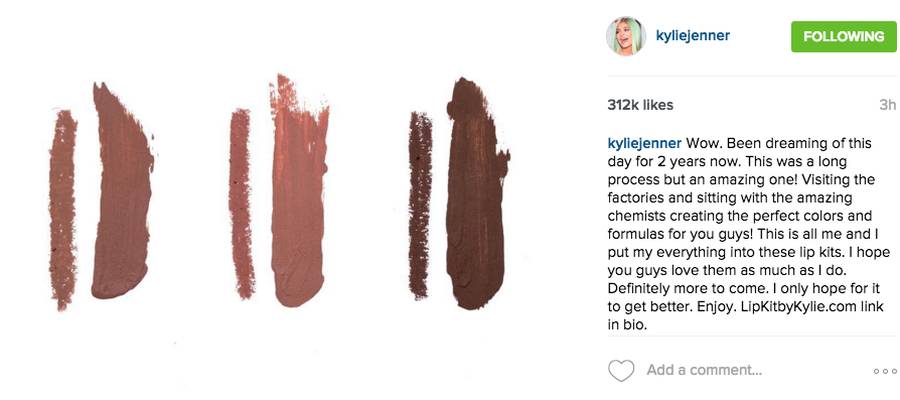The height and width of the screenshot is (400, 900).
Task: Pick the thin leftmost brown lip liner swatch
Action: pos(63,209)
